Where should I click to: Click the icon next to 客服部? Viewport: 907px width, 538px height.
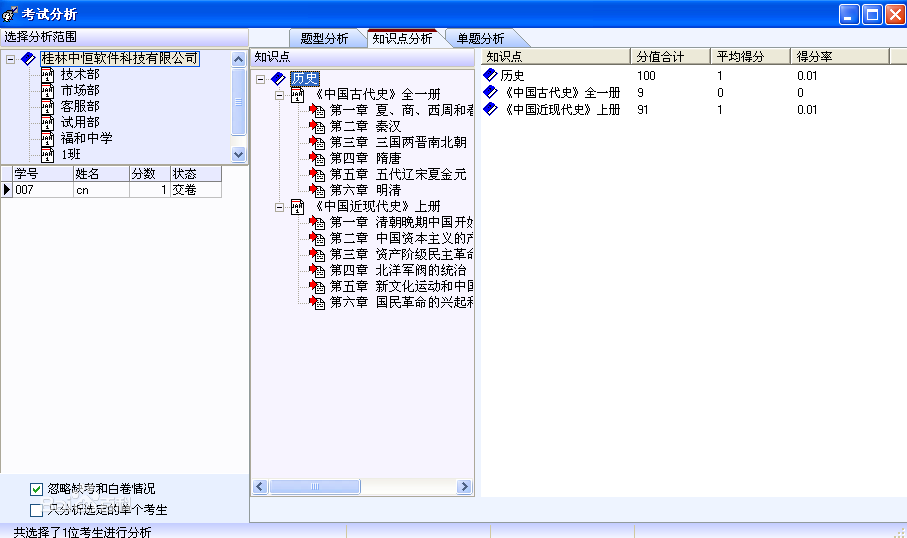(x=47, y=107)
